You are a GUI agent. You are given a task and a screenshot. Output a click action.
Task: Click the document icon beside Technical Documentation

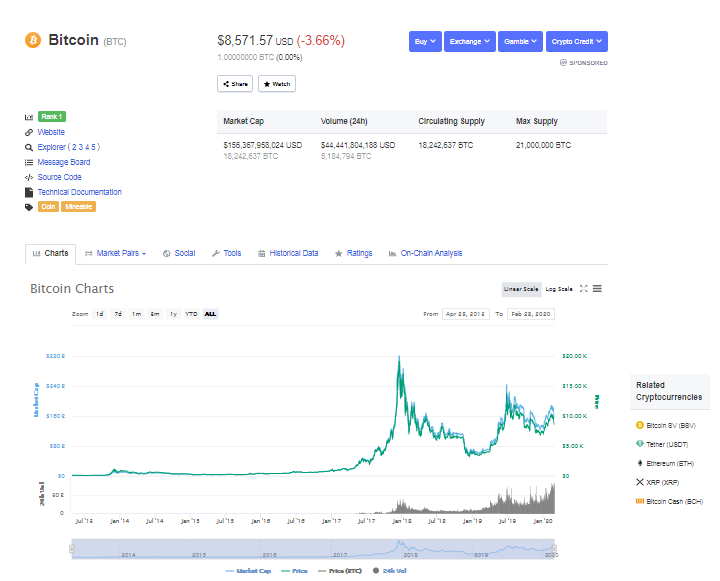point(29,192)
